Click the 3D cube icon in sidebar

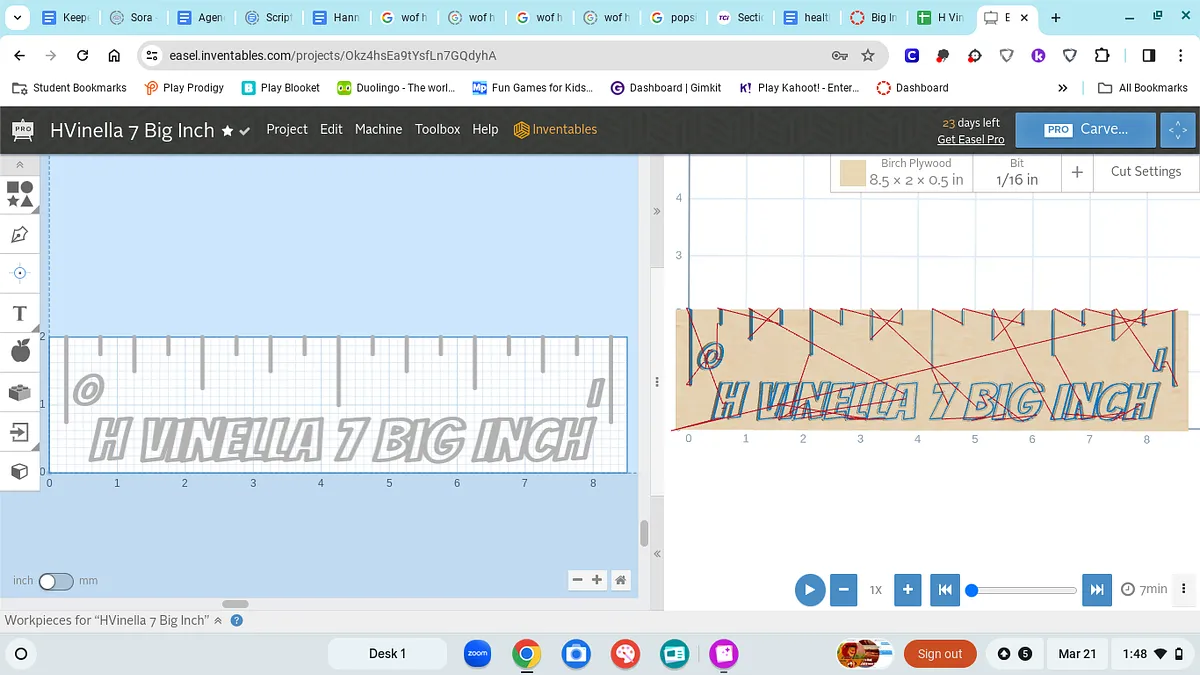(x=19, y=471)
